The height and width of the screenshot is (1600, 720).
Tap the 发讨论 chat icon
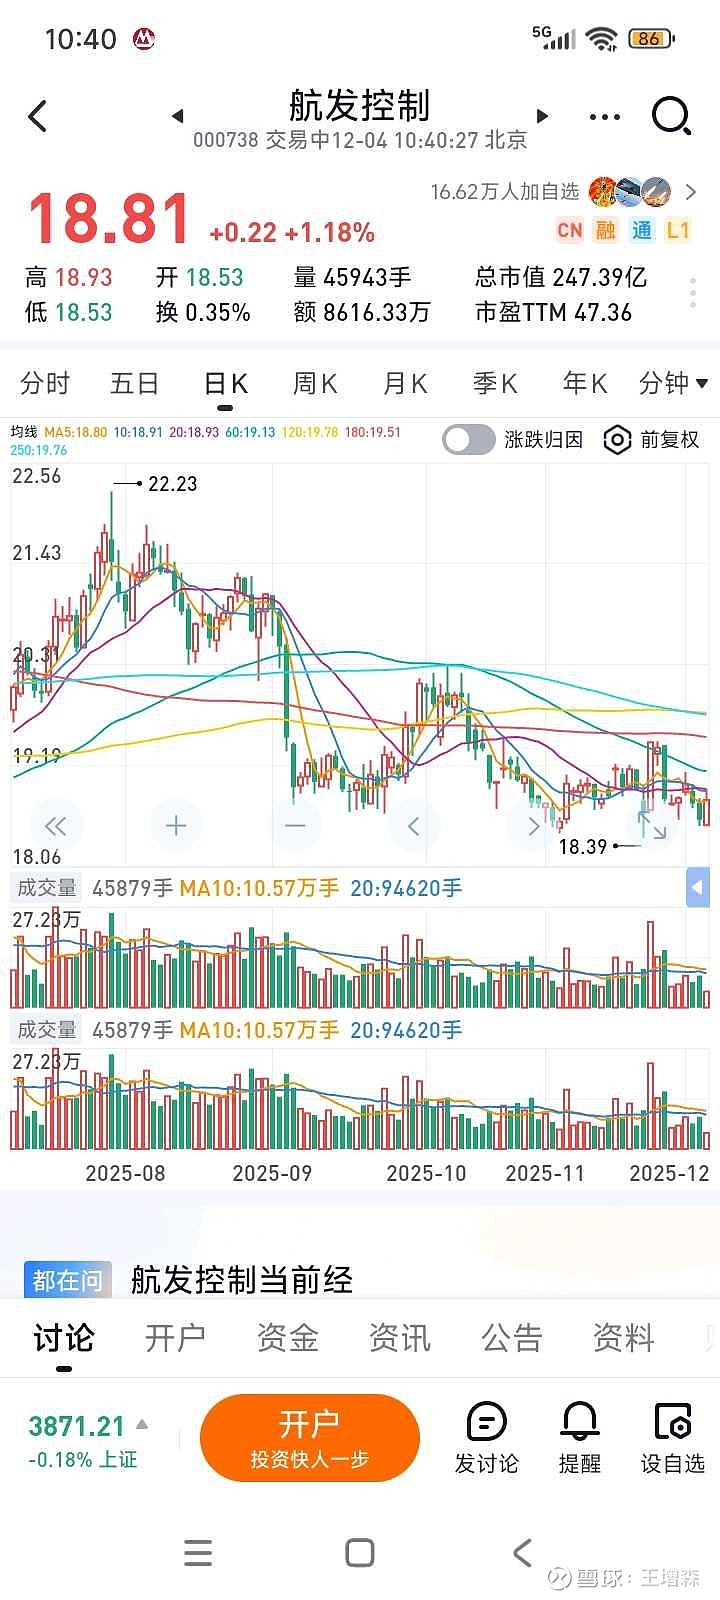click(487, 1438)
